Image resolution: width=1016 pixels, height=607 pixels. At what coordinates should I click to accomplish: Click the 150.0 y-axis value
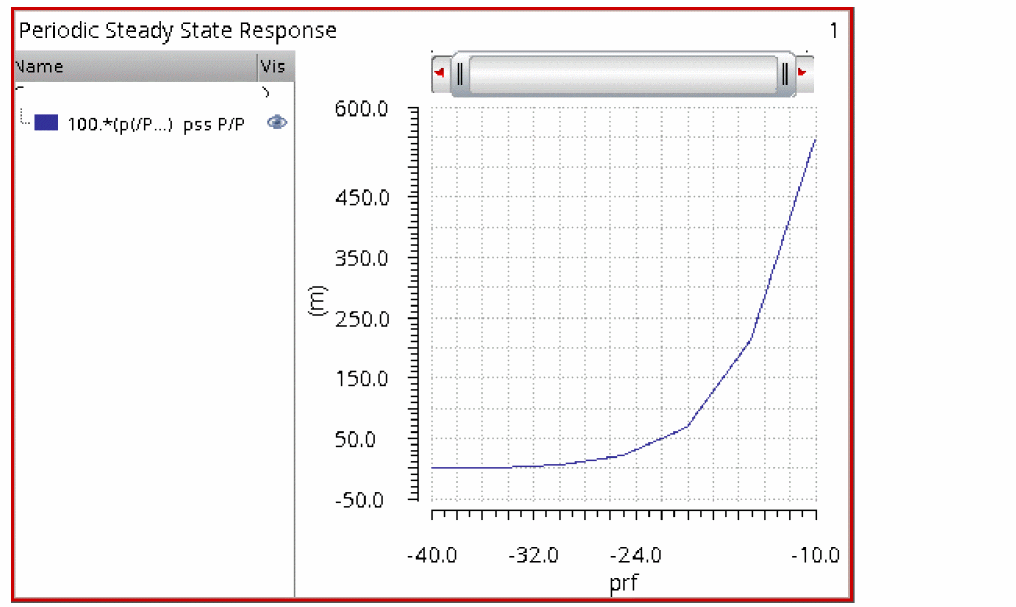(362, 378)
